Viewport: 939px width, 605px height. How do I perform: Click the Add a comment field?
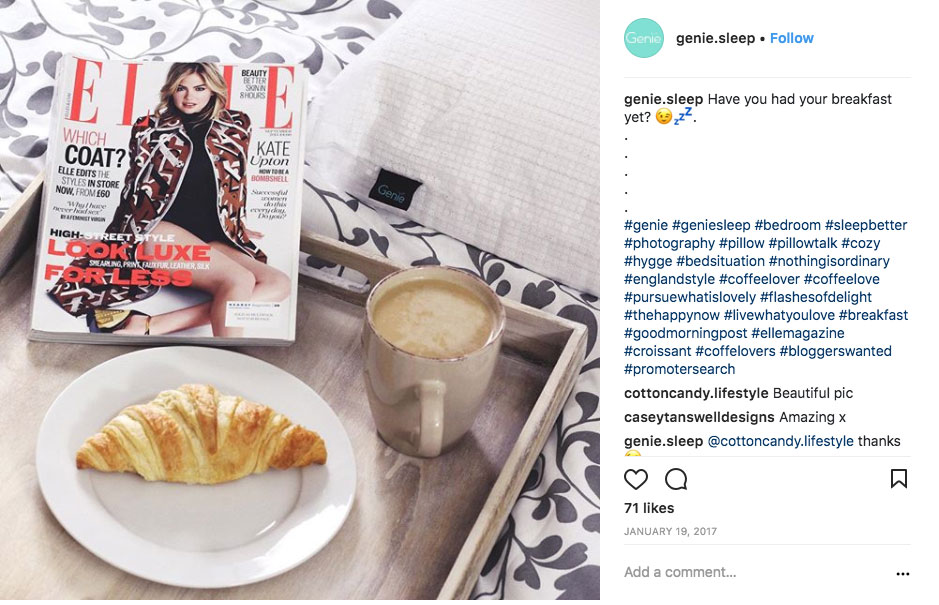(755, 572)
